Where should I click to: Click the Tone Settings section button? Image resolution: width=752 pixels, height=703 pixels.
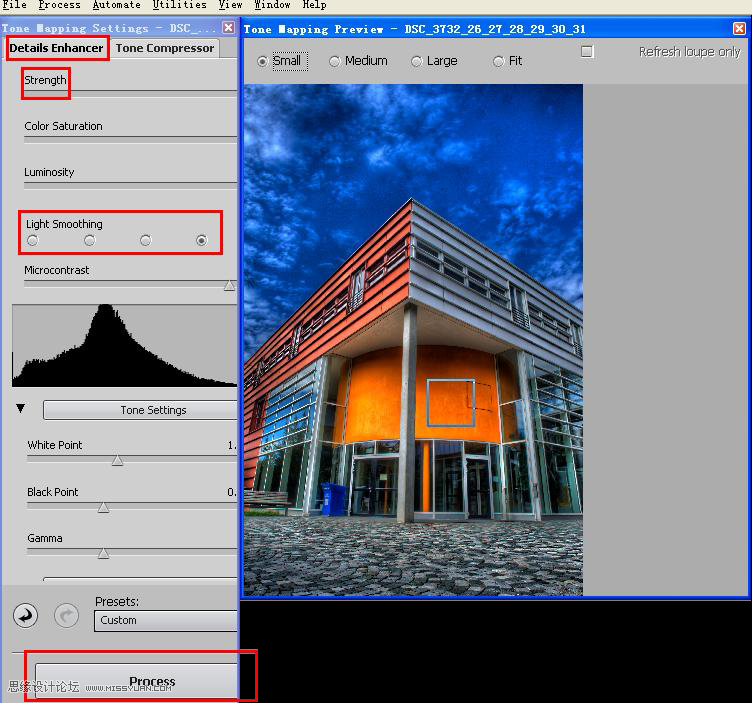coord(140,410)
